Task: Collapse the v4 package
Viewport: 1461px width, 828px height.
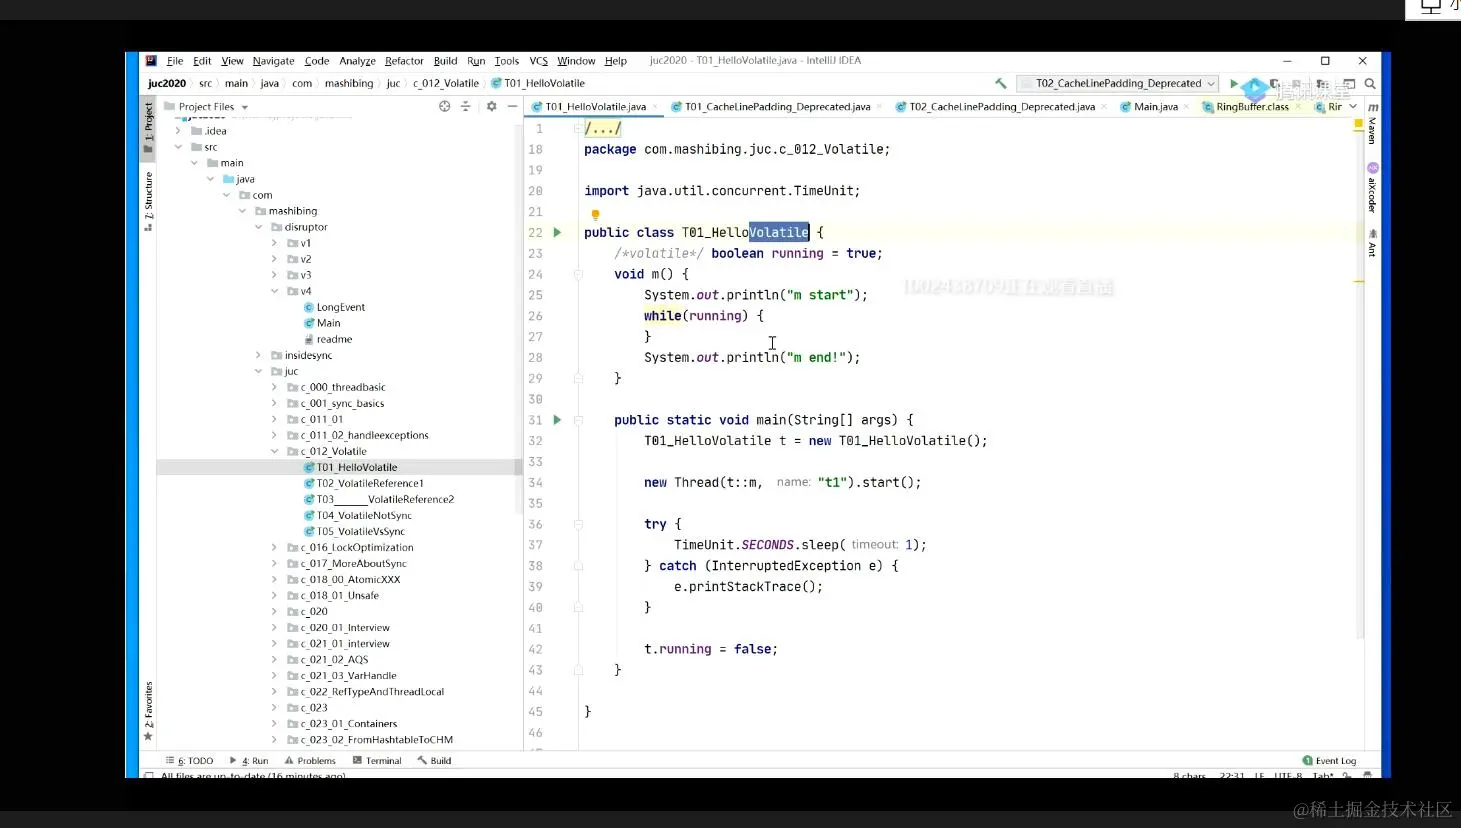Action: tap(274, 291)
